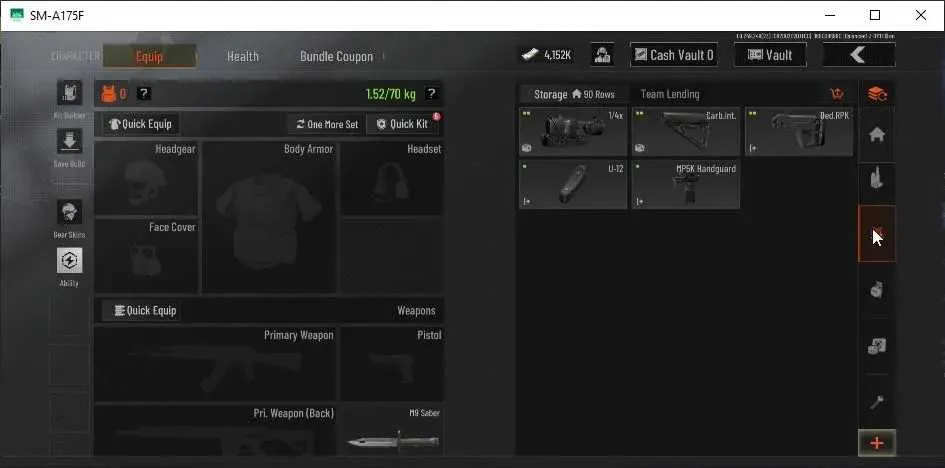945x468 pixels.
Task: Click the friends icon next to cash balance
Action: click(602, 55)
